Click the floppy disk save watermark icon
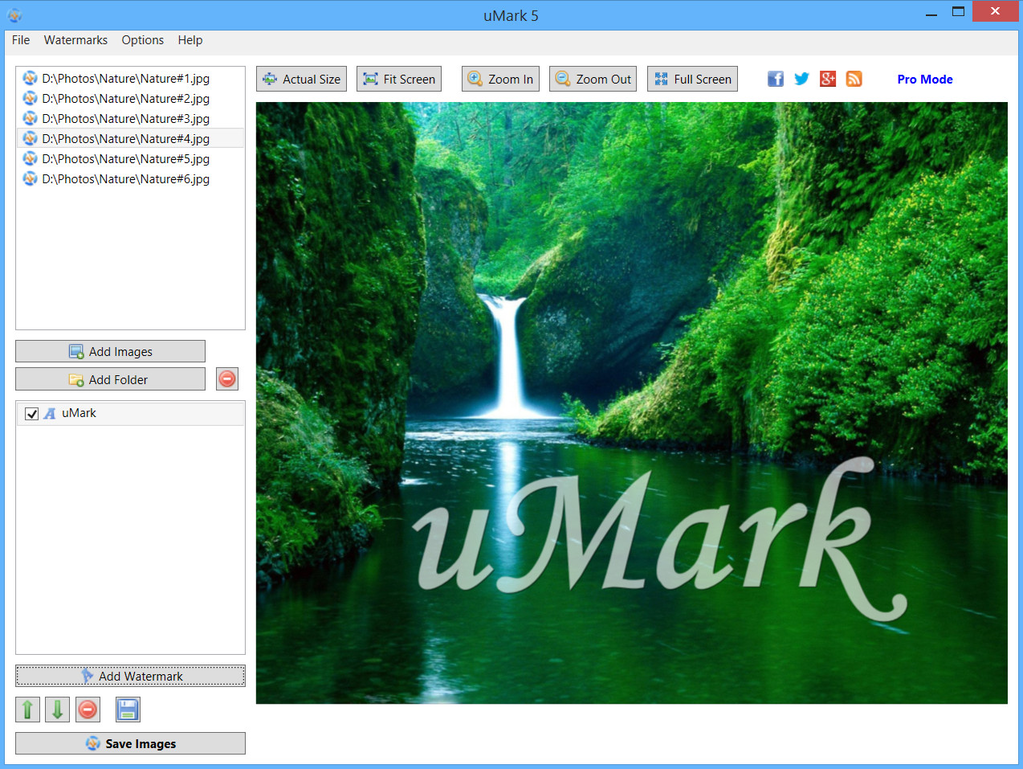 [126, 709]
